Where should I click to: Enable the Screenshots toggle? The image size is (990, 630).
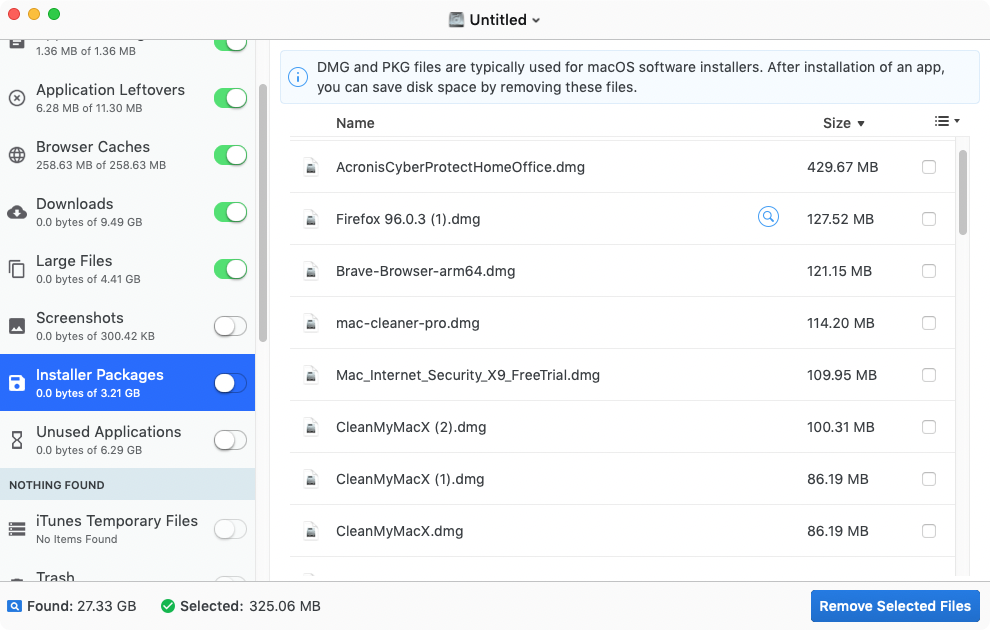point(230,326)
